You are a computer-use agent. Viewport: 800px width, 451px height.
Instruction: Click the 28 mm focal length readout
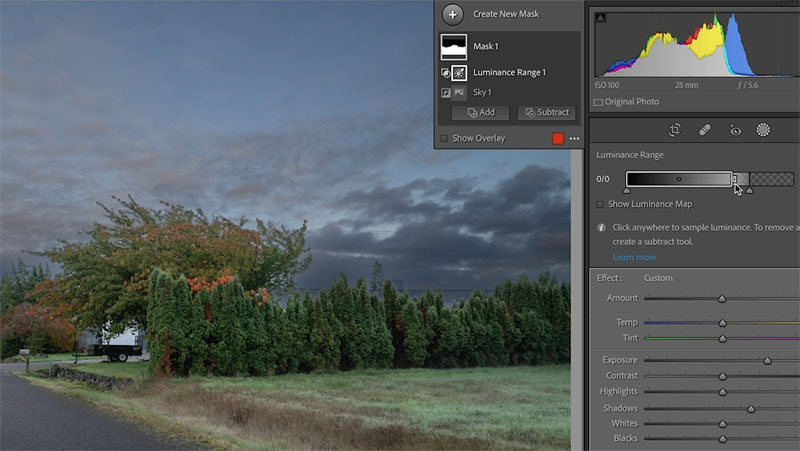[x=686, y=85]
